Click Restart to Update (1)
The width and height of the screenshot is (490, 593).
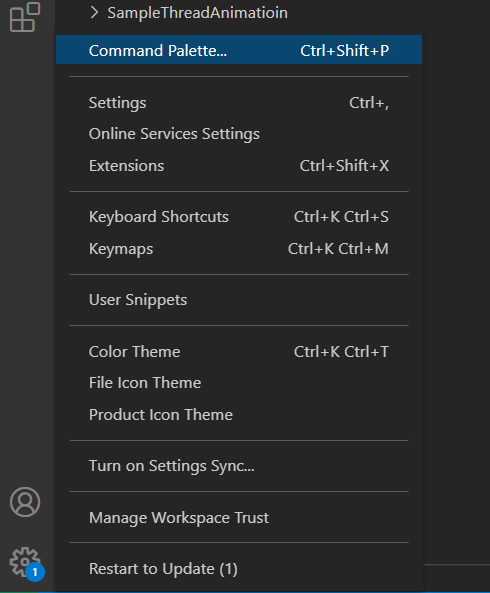(x=239, y=569)
